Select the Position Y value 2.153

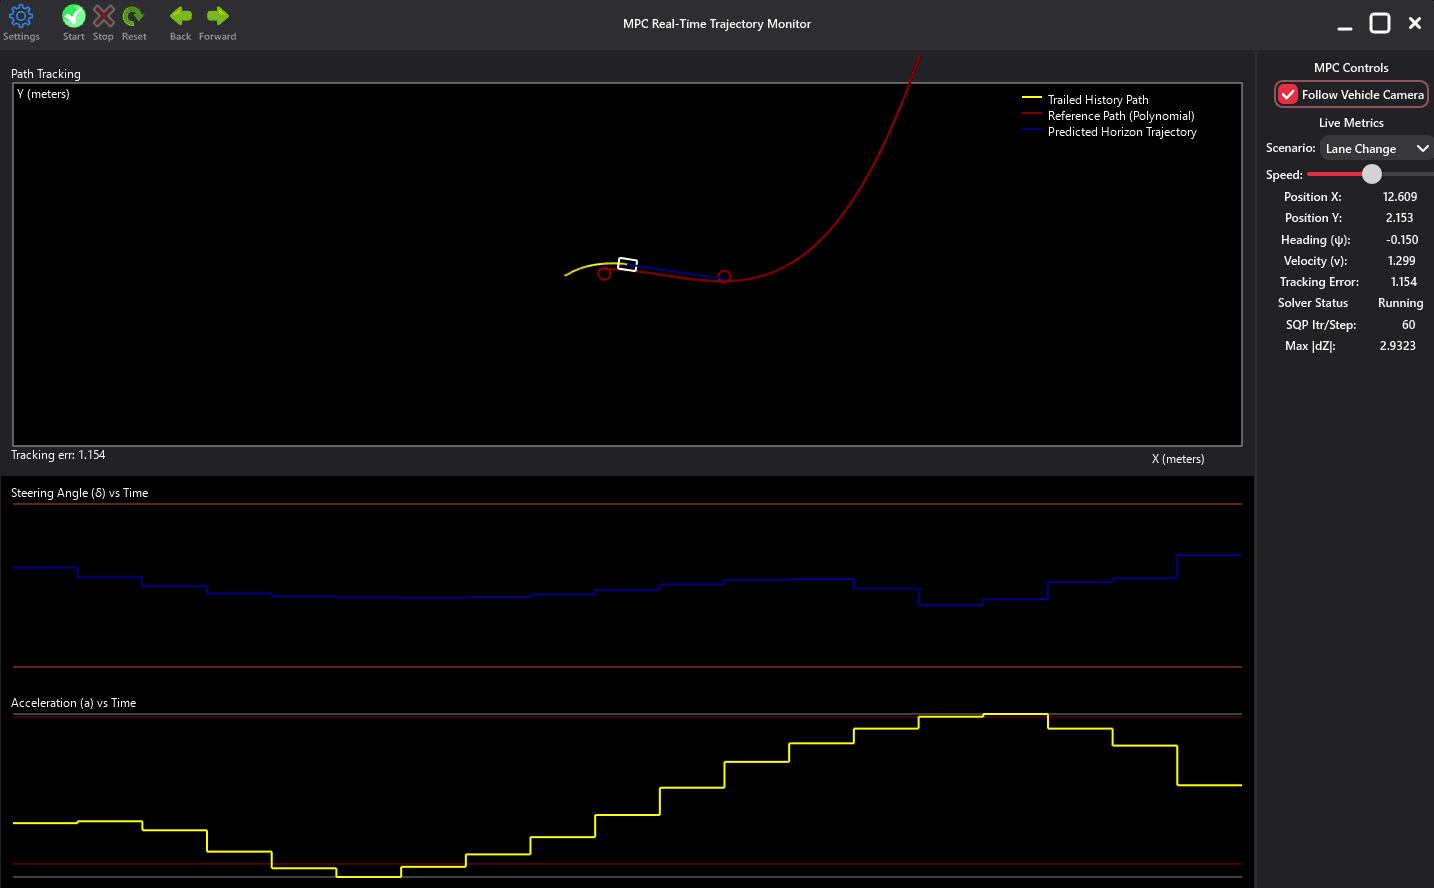[x=1400, y=218]
